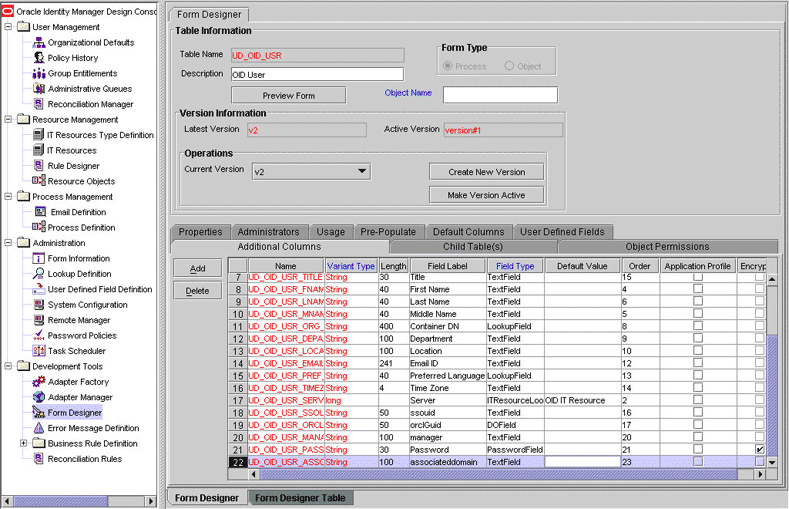Click the Organizational Defaults icon

coord(39,43)
